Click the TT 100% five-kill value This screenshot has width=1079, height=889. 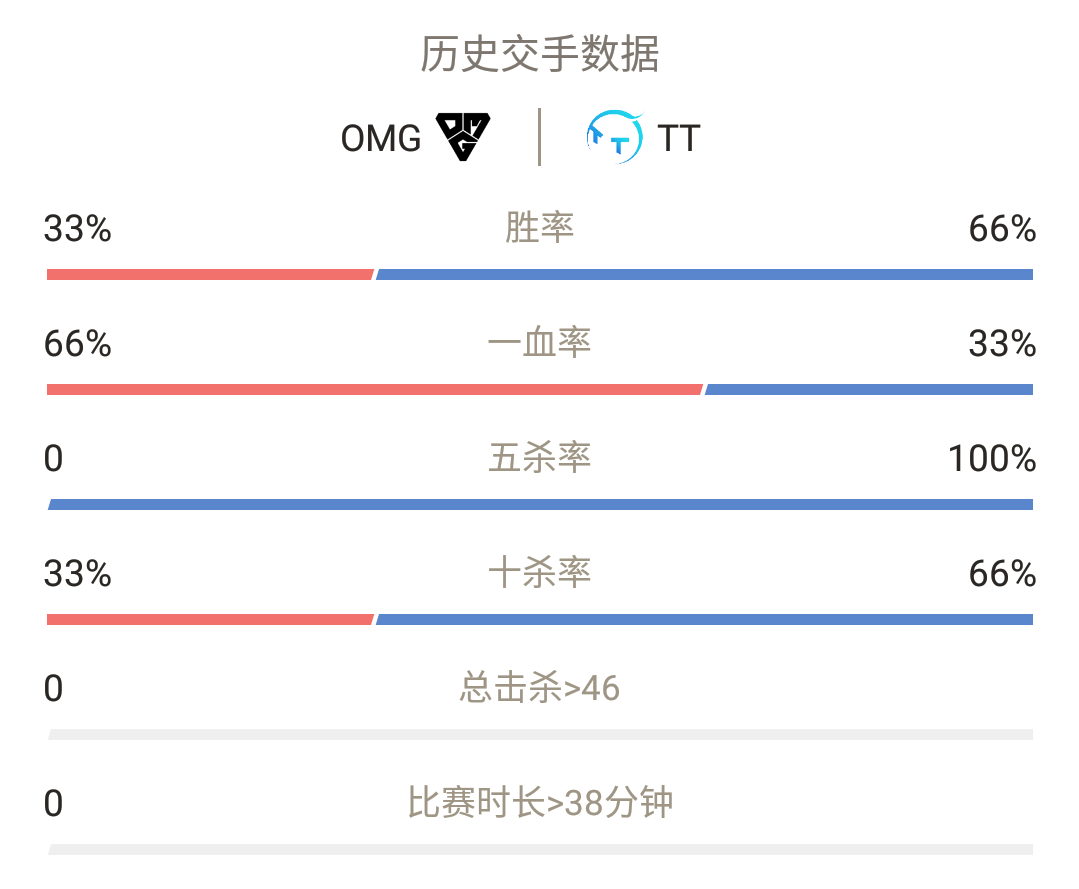[x=992, y=458]
